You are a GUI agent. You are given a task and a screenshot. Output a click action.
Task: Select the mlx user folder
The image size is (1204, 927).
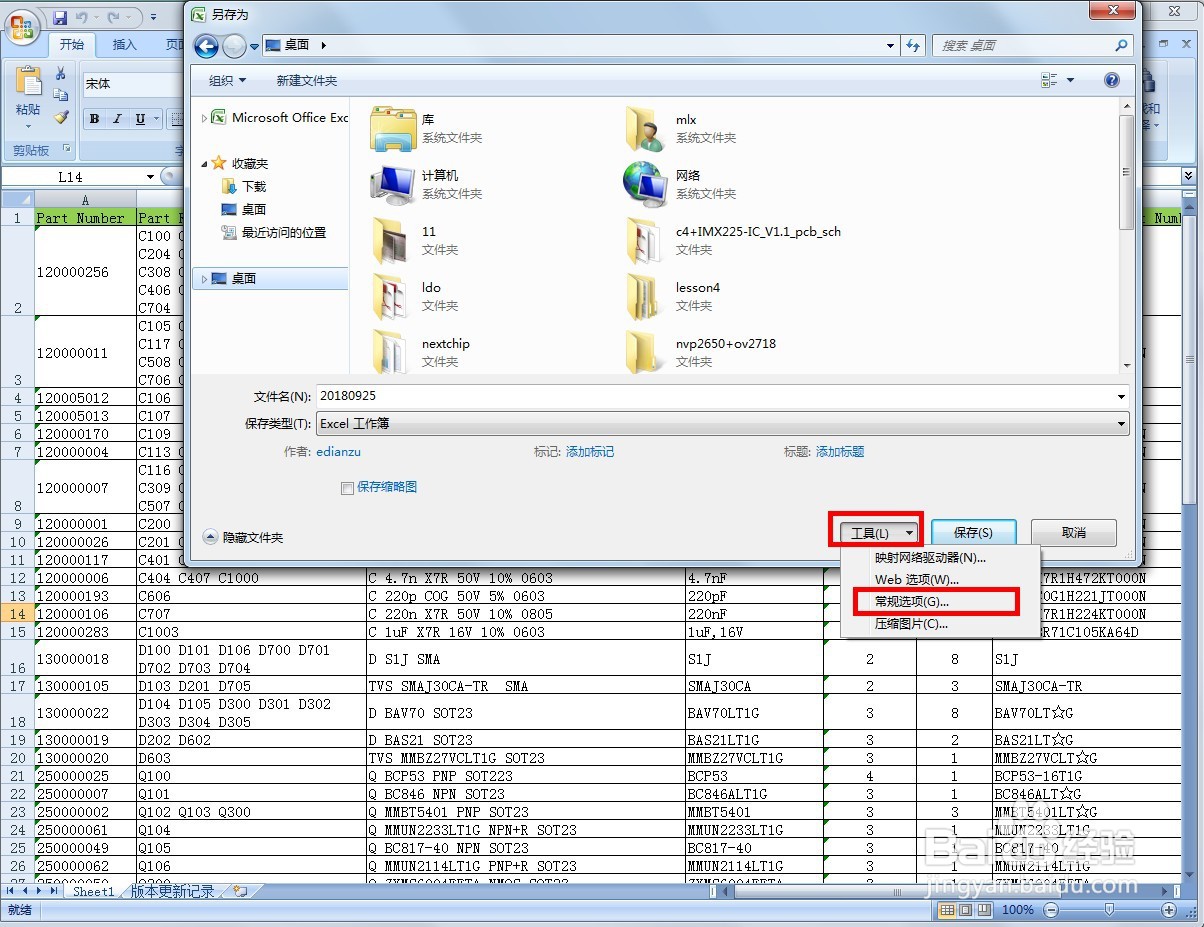[x=680, y=128]
